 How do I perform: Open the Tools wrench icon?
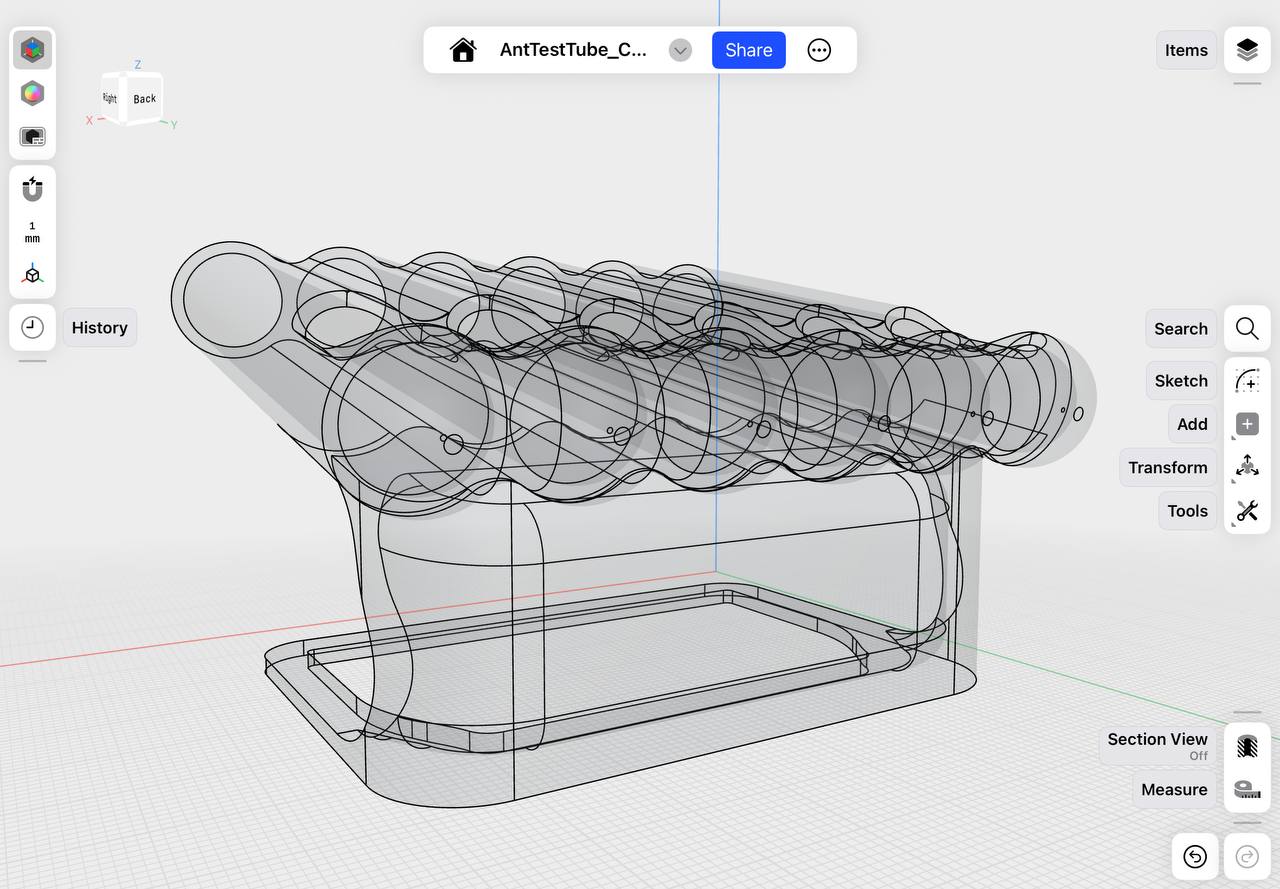pyautogui.click(x=1247, y=511)
